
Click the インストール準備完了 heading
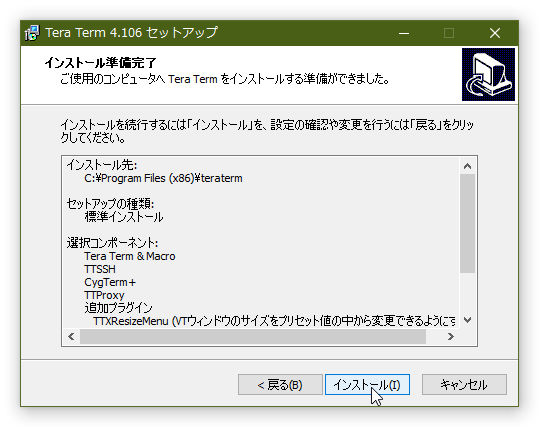(101, 63)
